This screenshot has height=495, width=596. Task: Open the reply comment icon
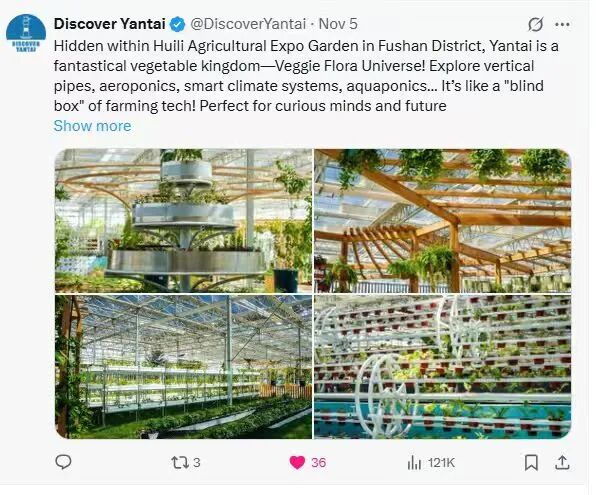[x=63, y=462]
